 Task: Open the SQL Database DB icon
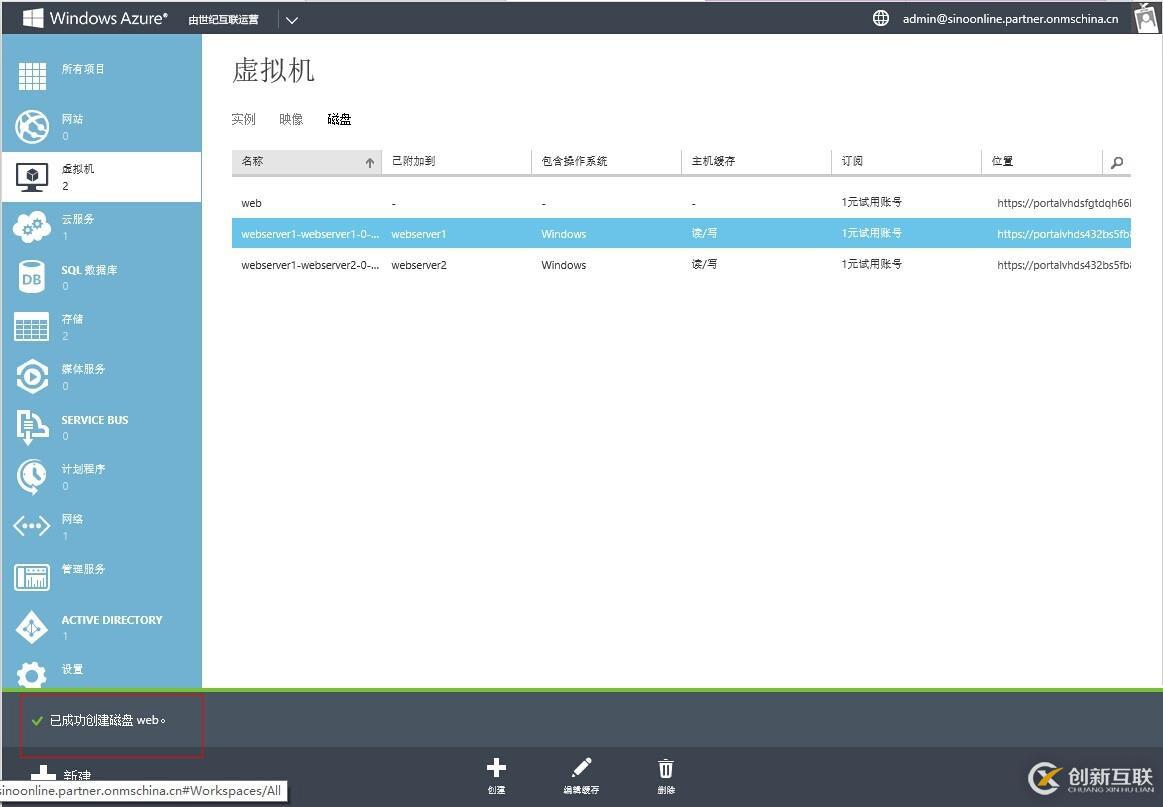(x=32, y=277)
